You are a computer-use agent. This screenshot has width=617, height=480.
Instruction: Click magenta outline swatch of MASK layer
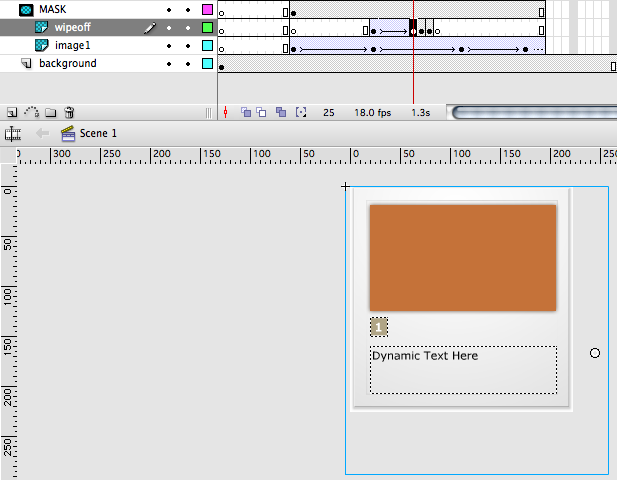point(207,9)
